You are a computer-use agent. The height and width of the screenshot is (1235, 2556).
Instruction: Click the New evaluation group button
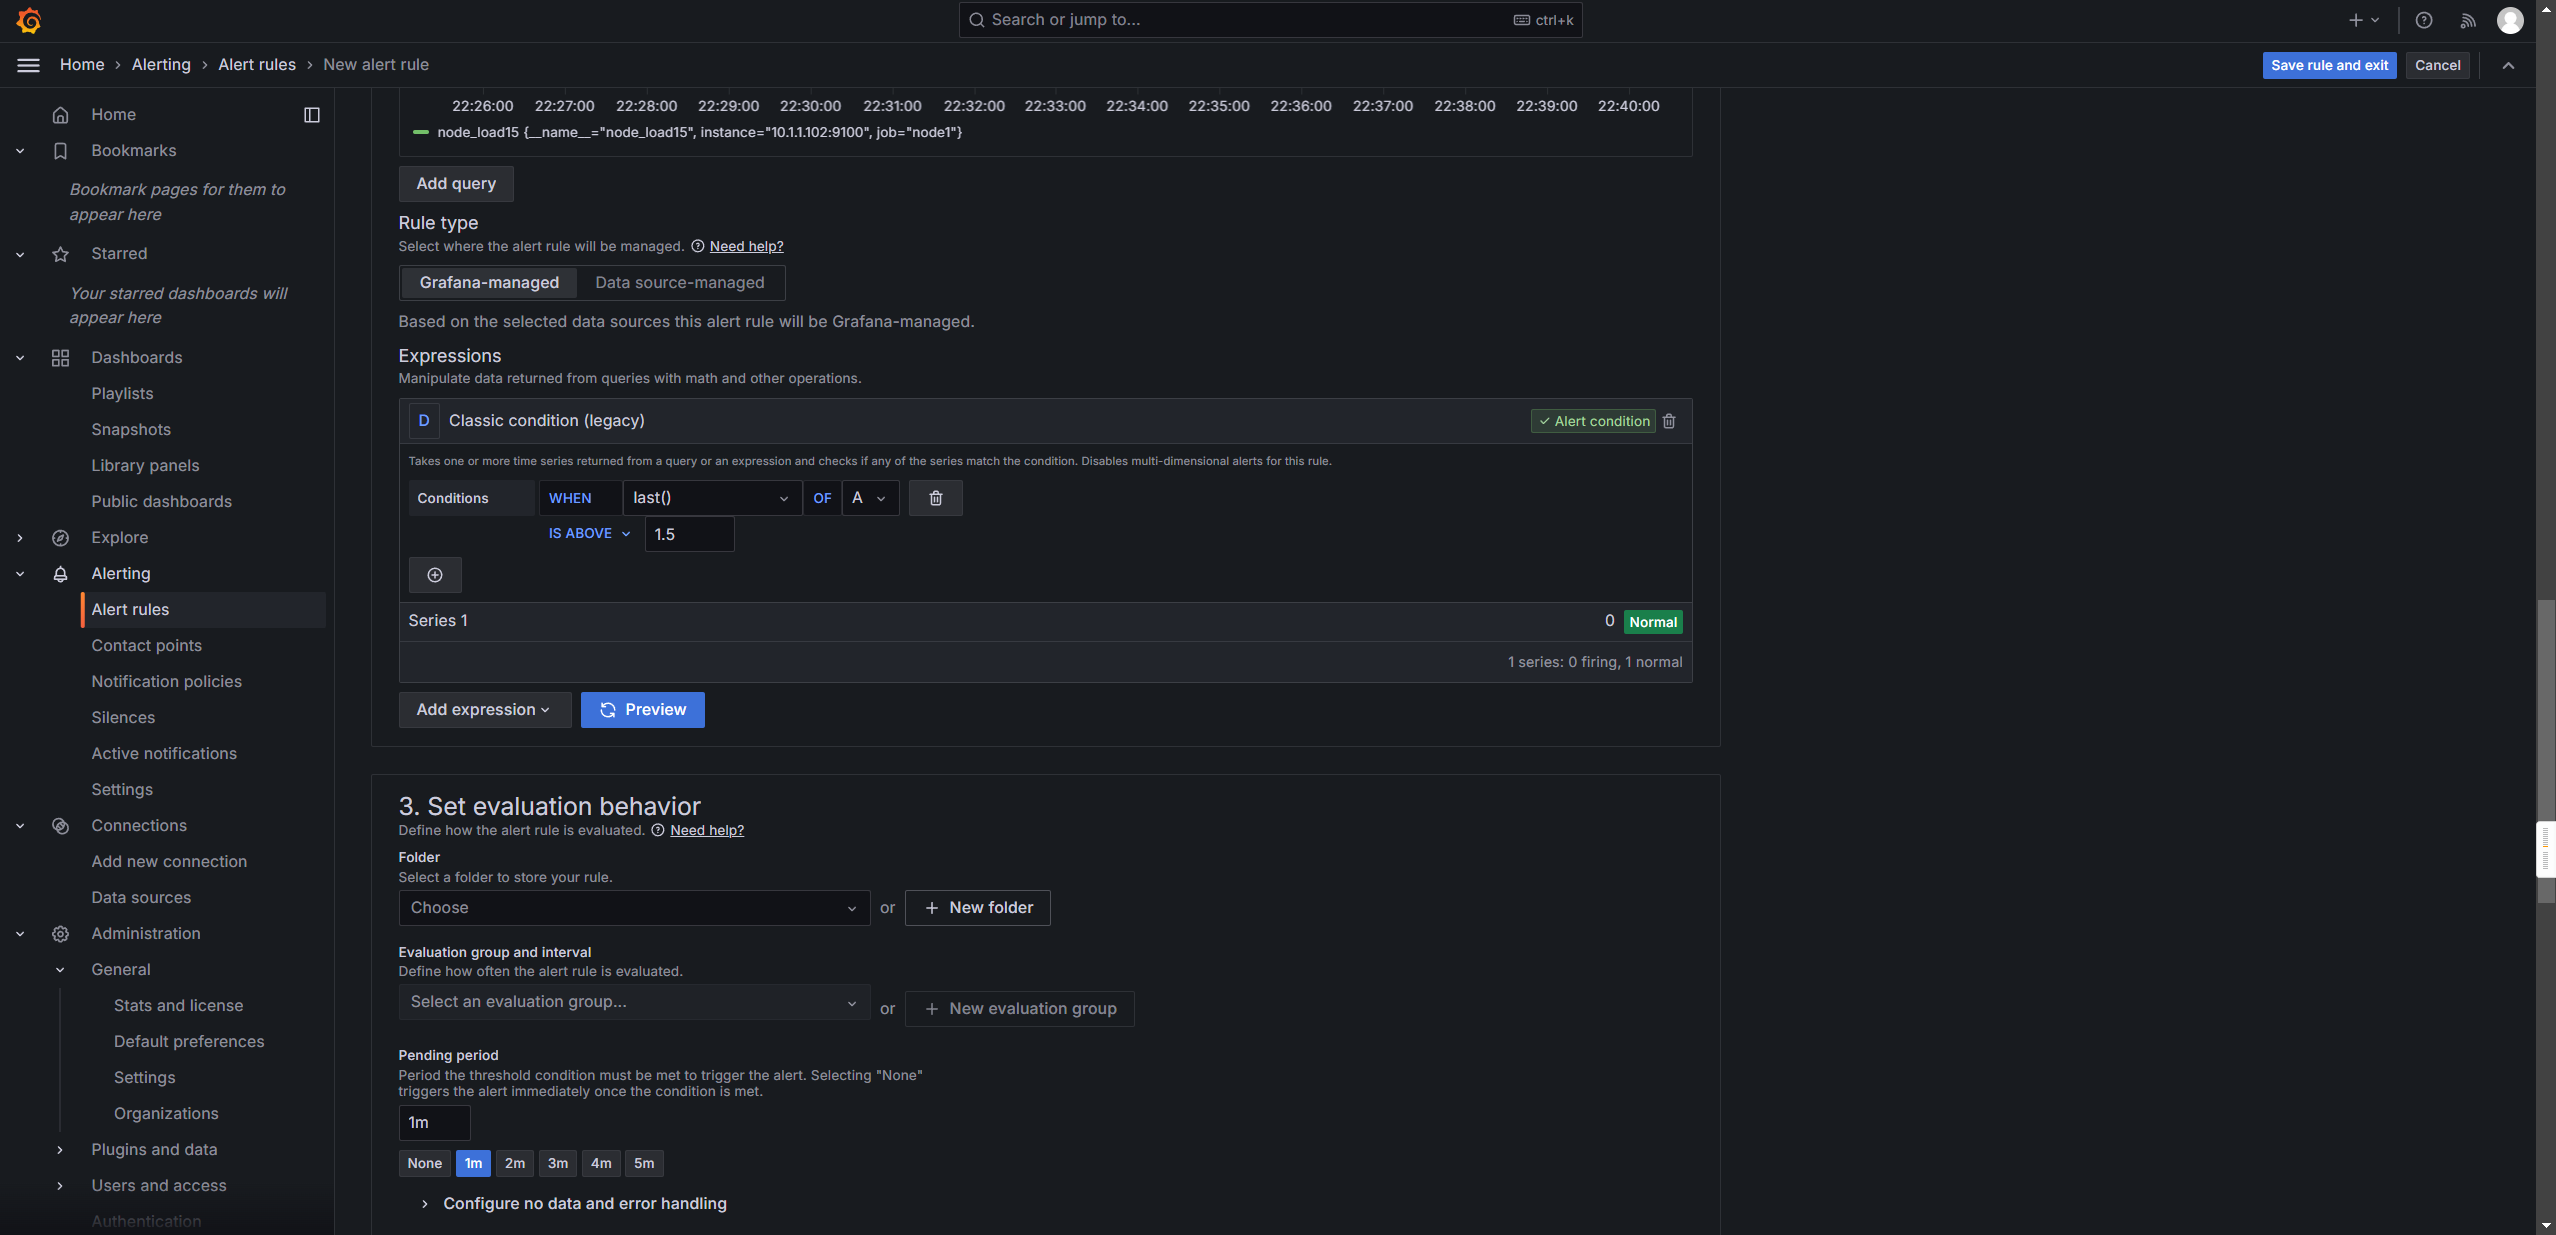1019,1009
